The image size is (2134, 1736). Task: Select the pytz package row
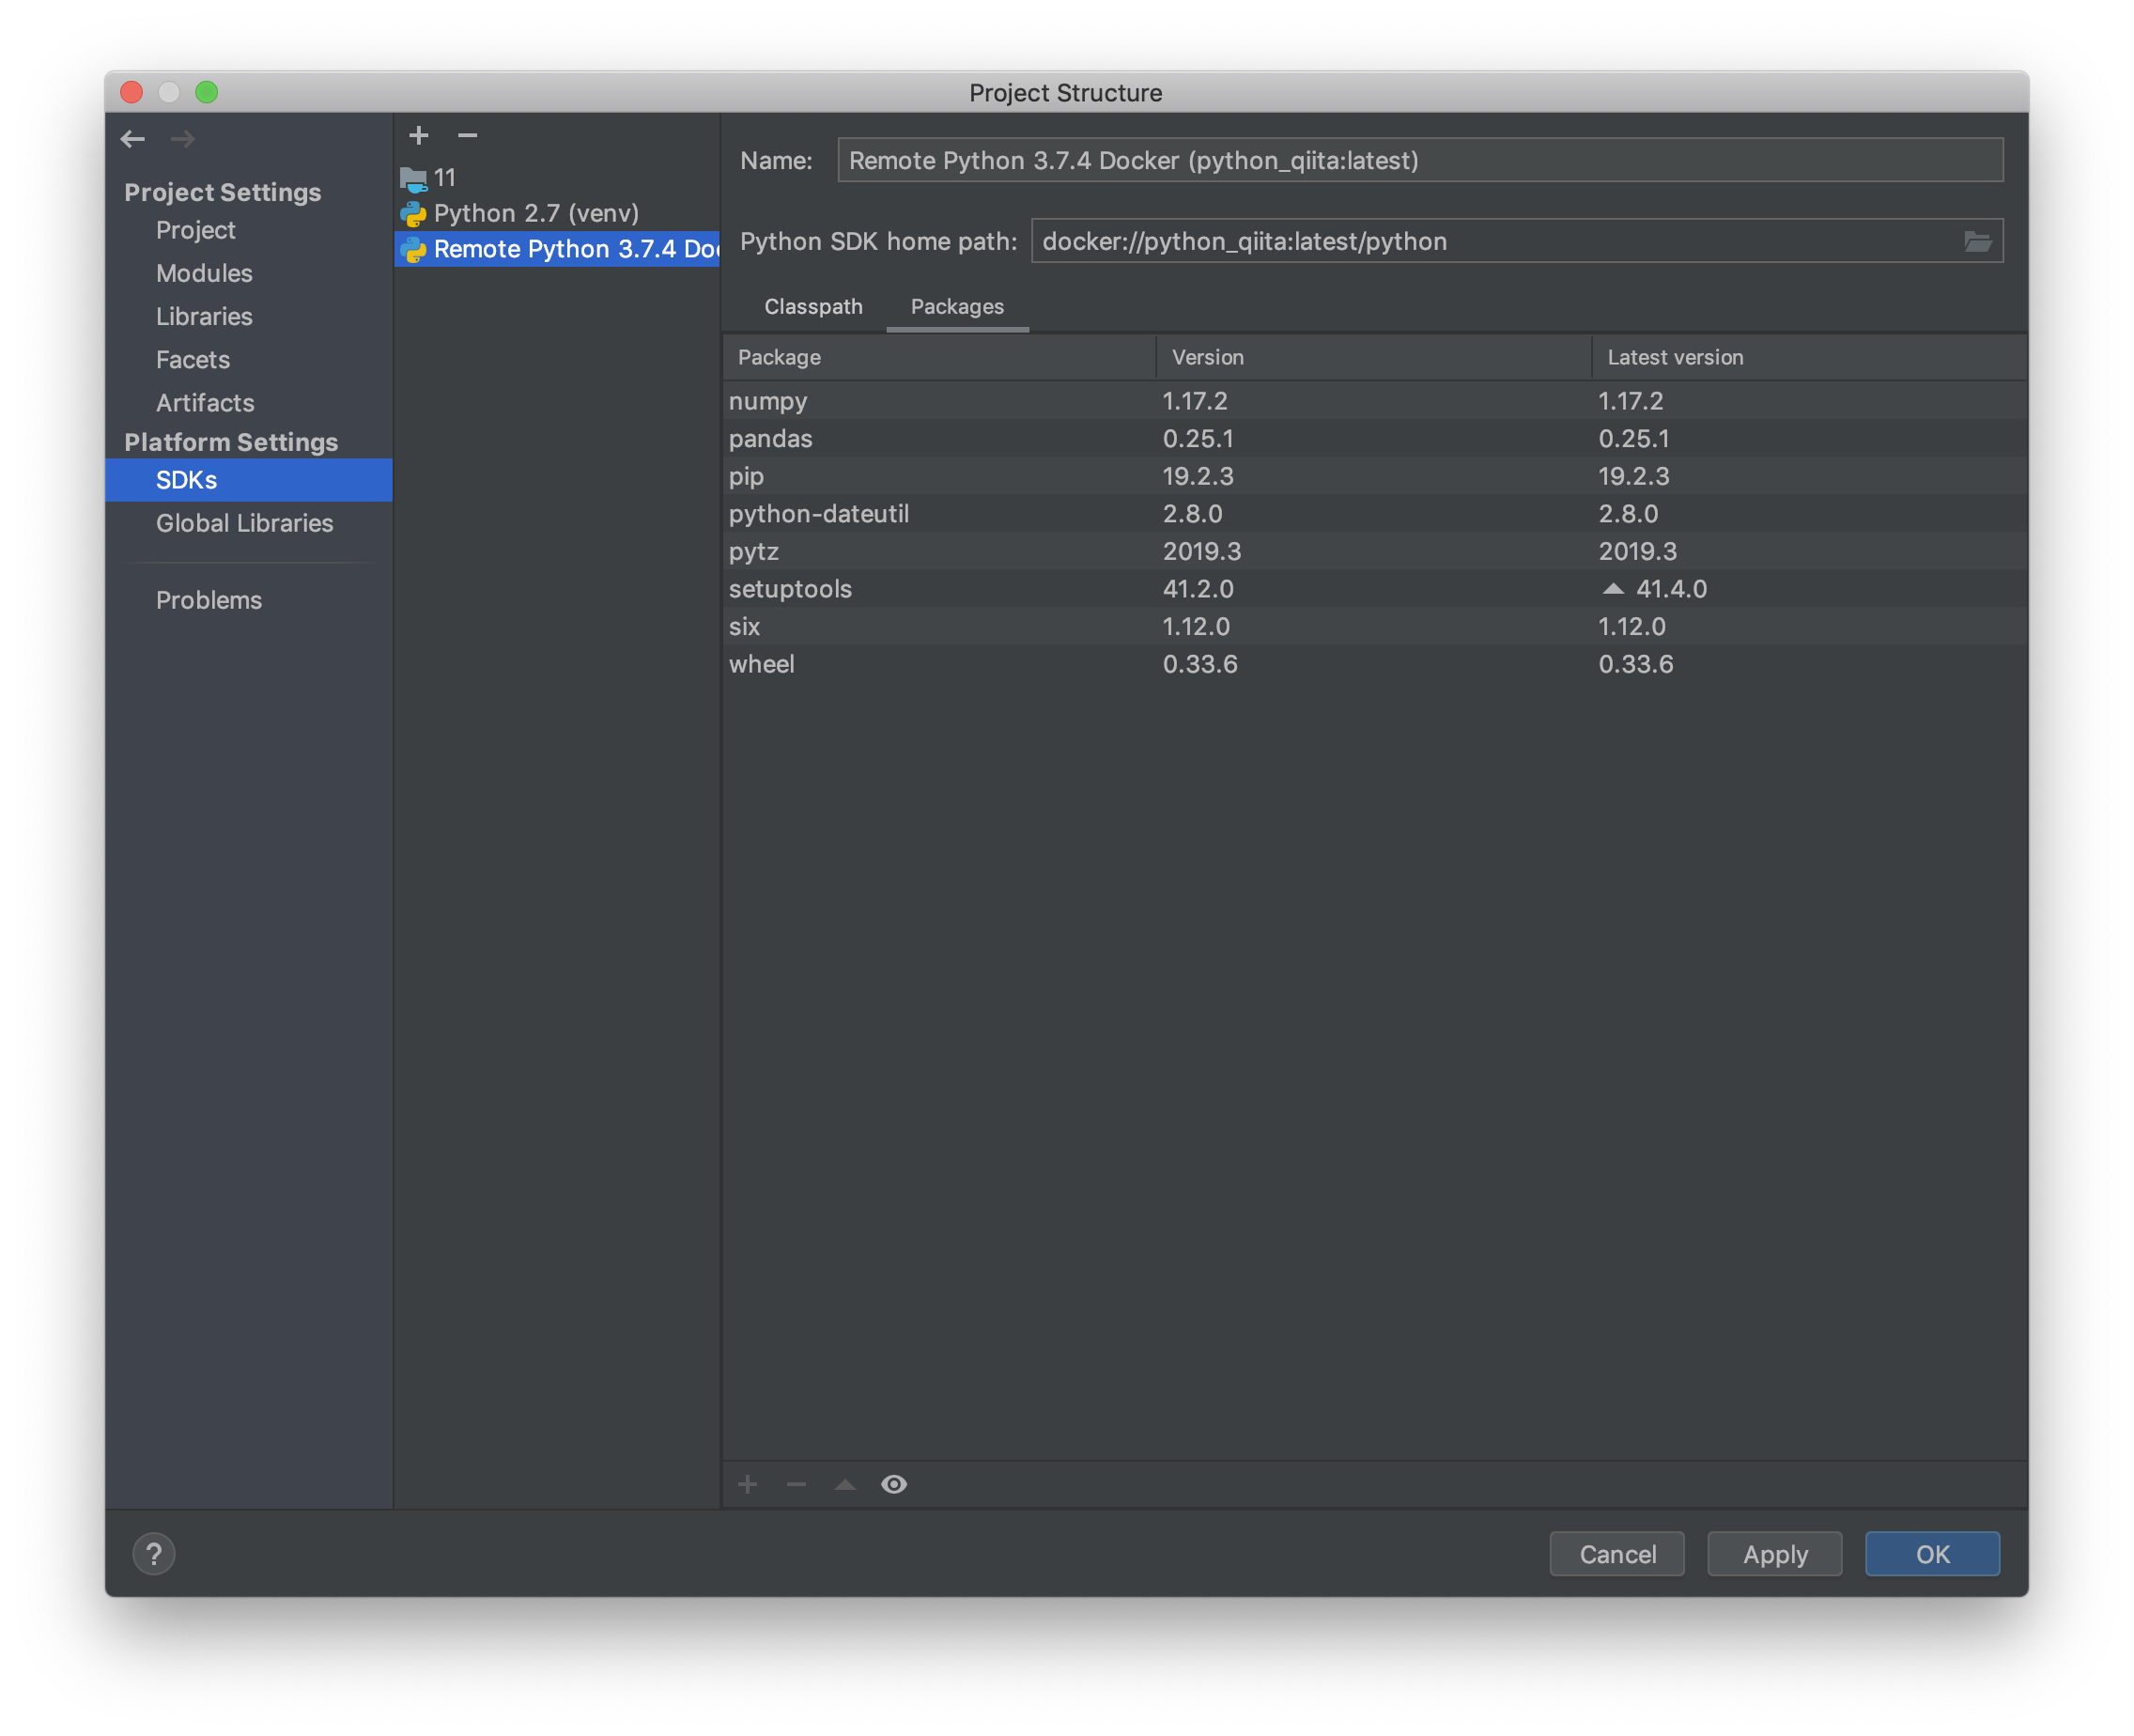[1375, 551]
